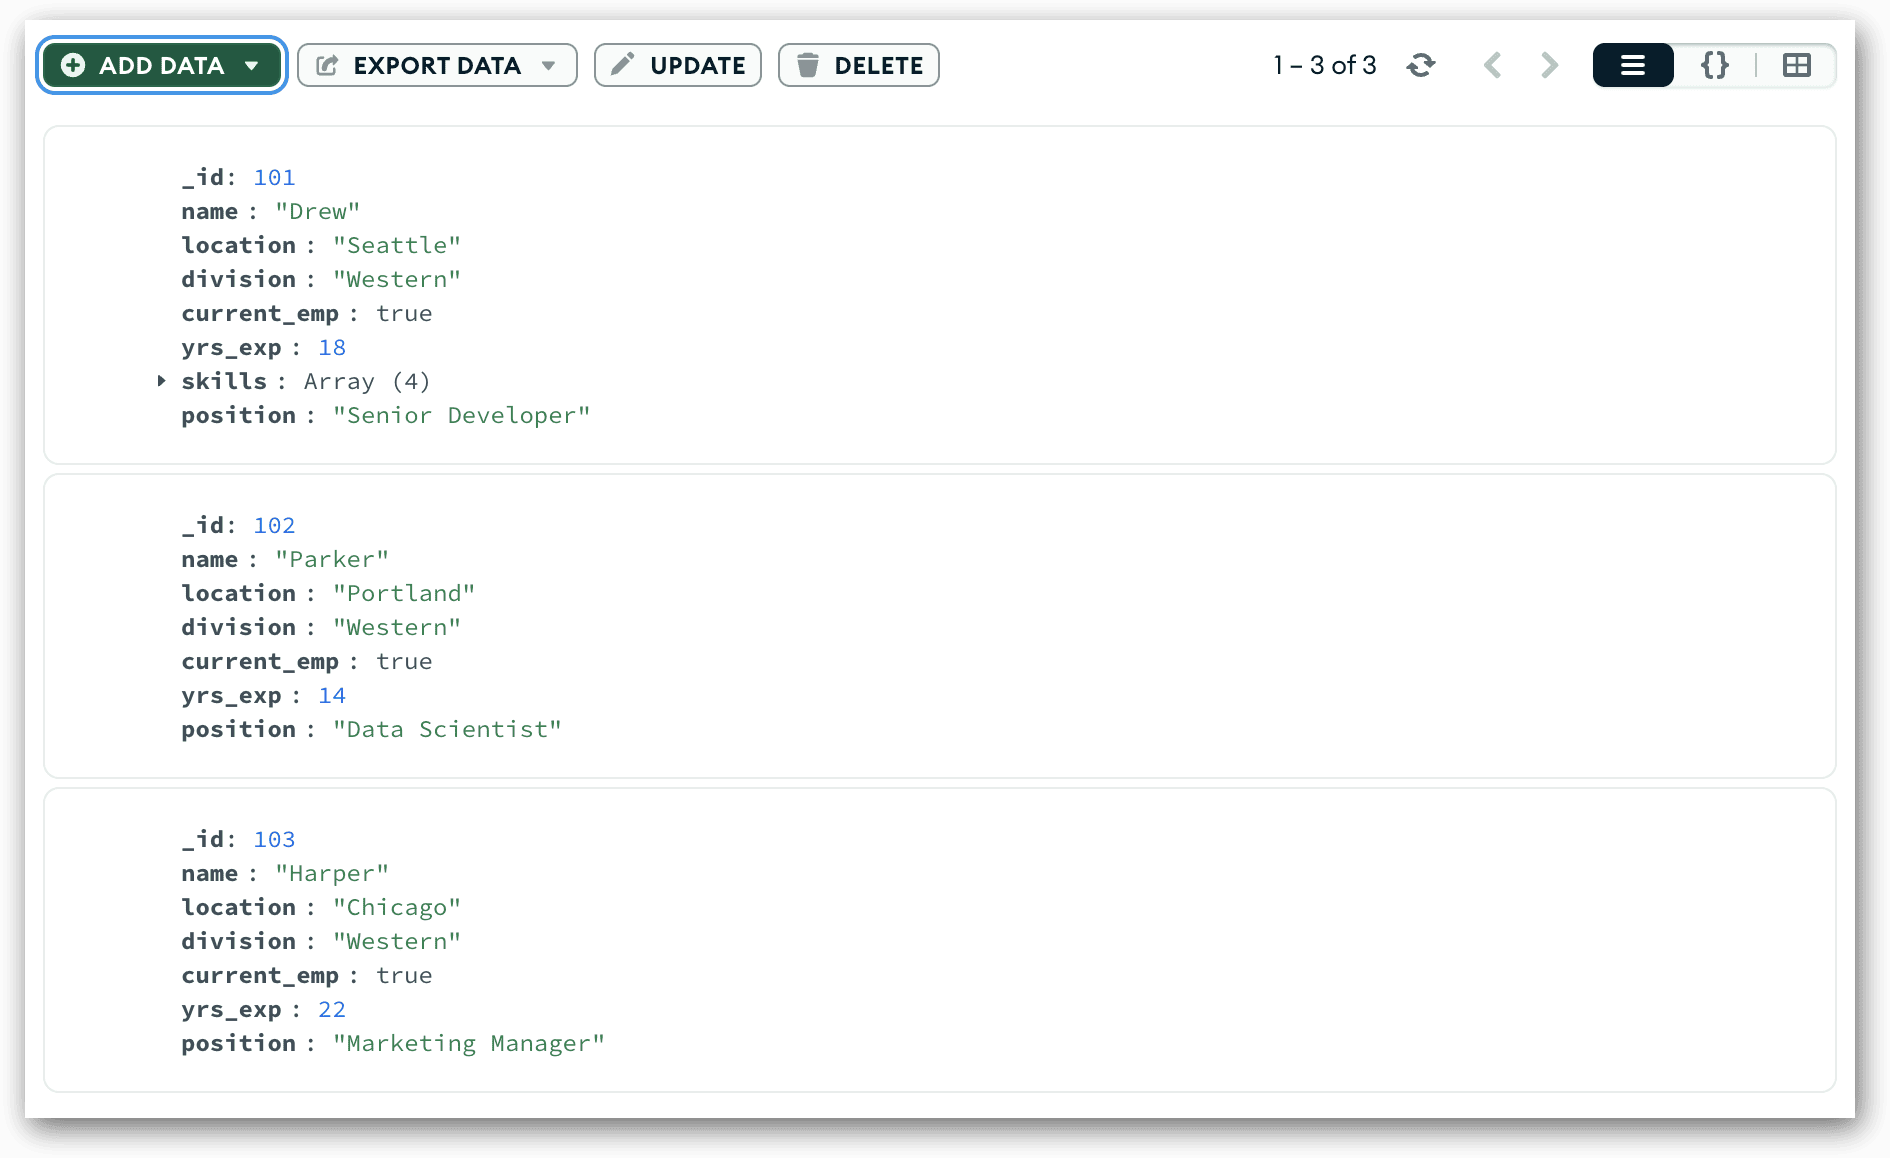Expand the skills array in Drew's document

click(x=161, y=381)
